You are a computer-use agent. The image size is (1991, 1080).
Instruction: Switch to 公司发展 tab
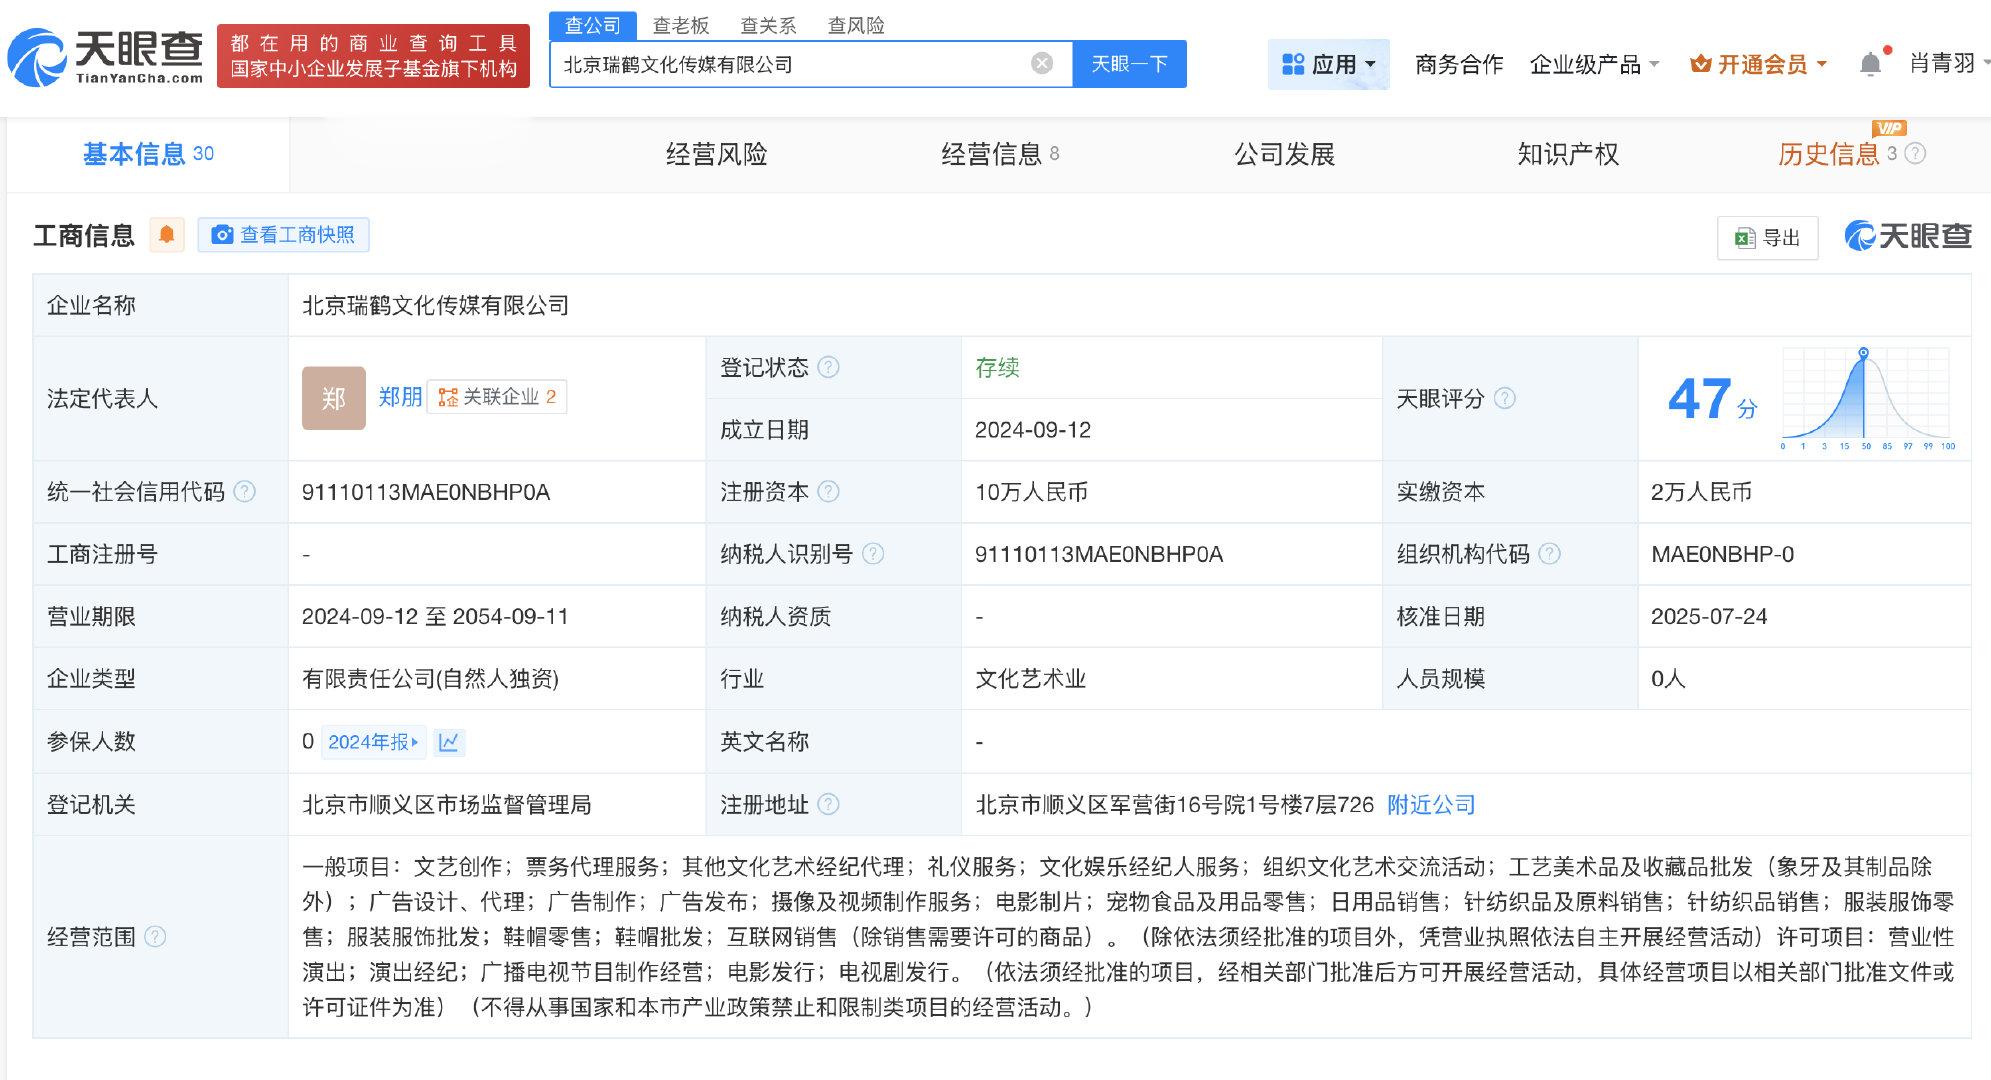pos(1284,154)
